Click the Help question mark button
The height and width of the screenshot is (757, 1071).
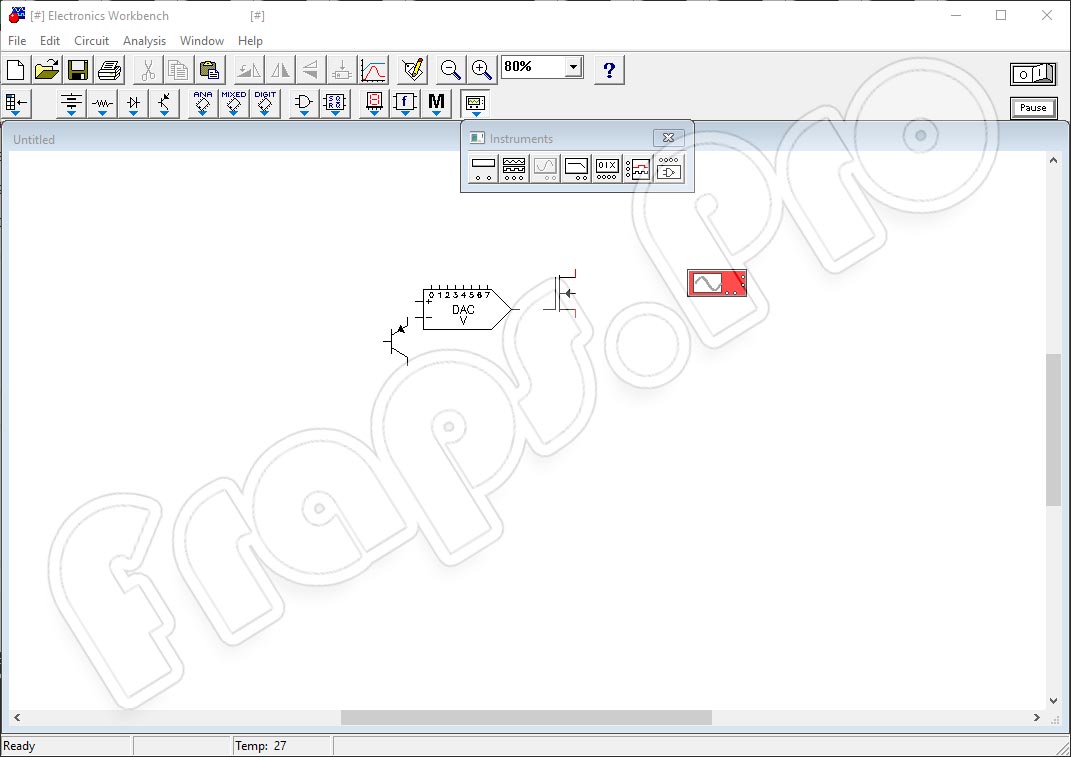click(x=608, y=69)
